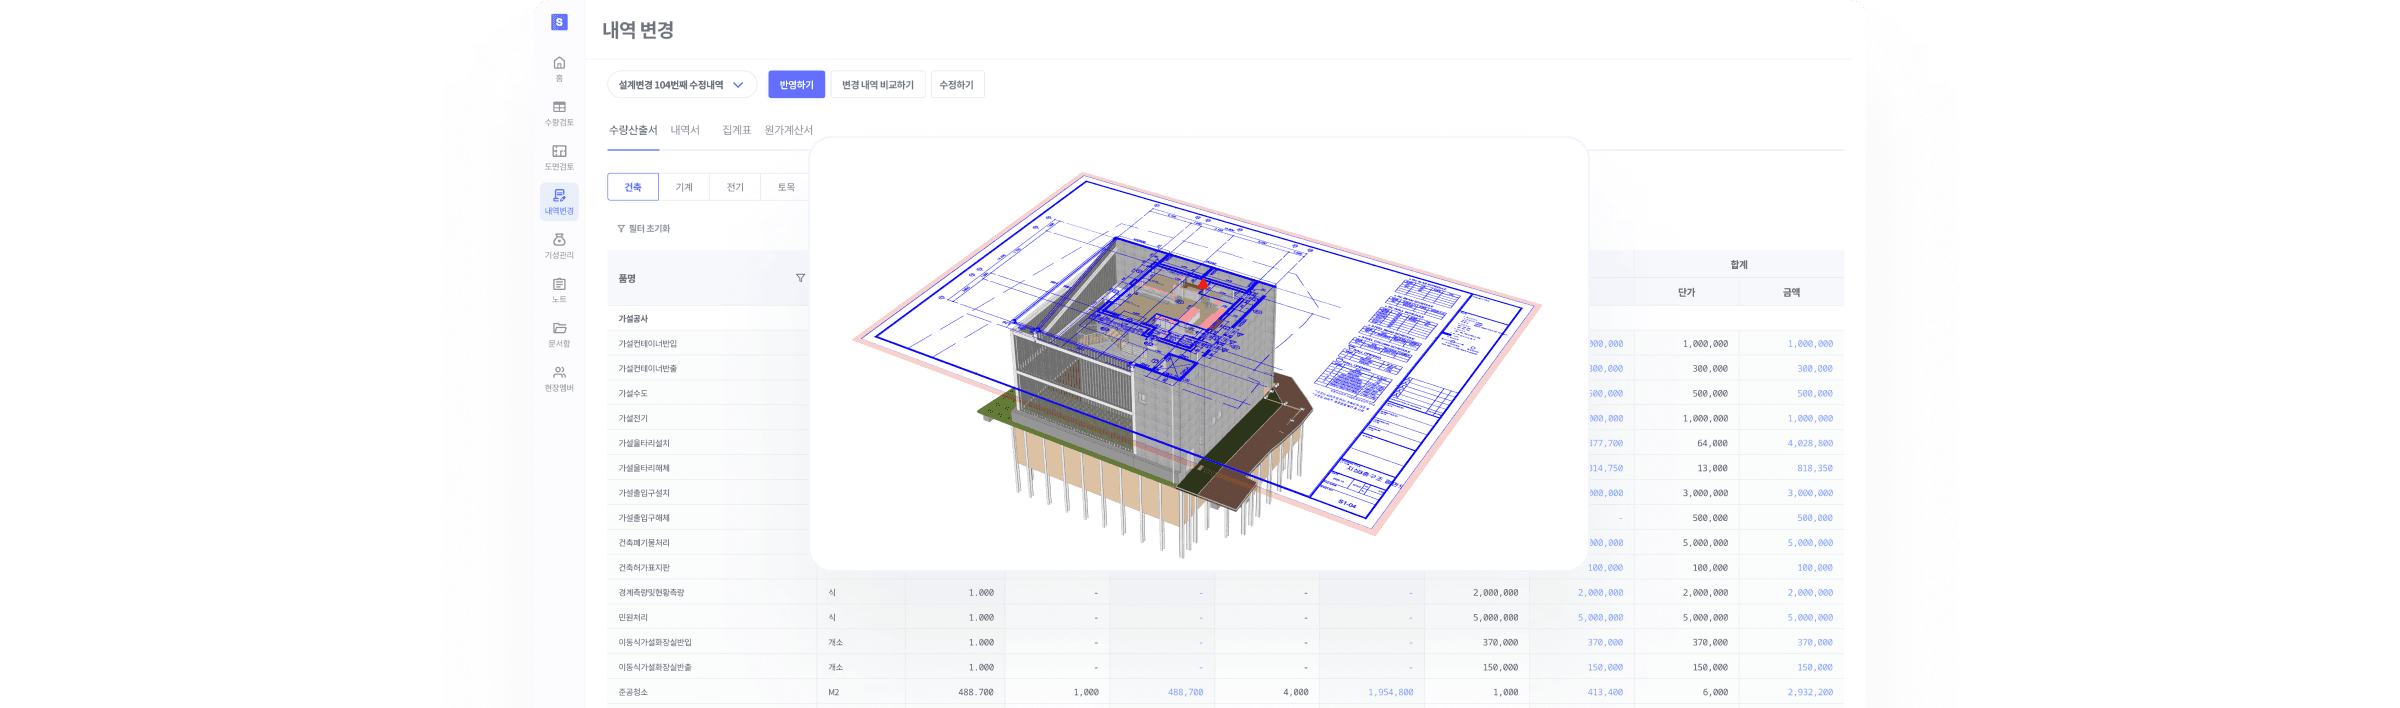Viewport: 2400px width, 708px height.
Task: Click the filter icon in 품명 column
Action: pyautogui.click(x=800, y=278)
